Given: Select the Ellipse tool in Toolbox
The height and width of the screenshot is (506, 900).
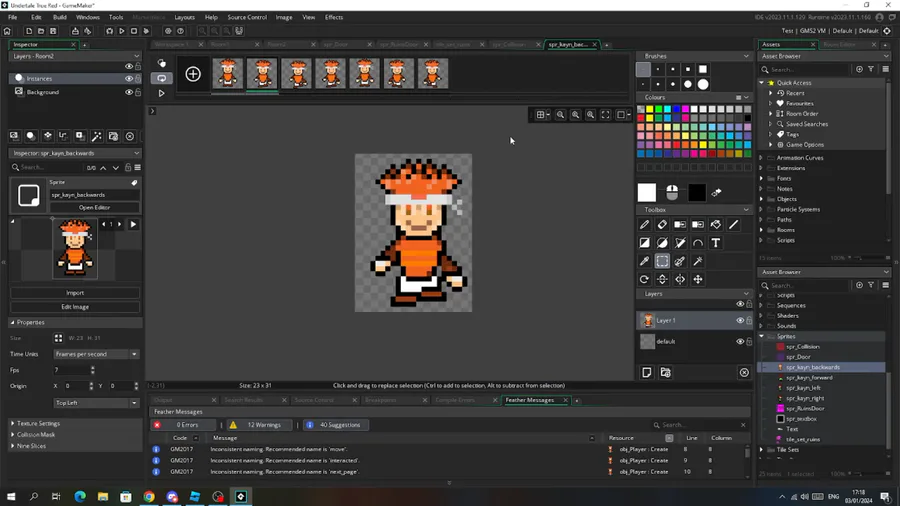Looking at the screenshot, I should click(x=662, y=243).
